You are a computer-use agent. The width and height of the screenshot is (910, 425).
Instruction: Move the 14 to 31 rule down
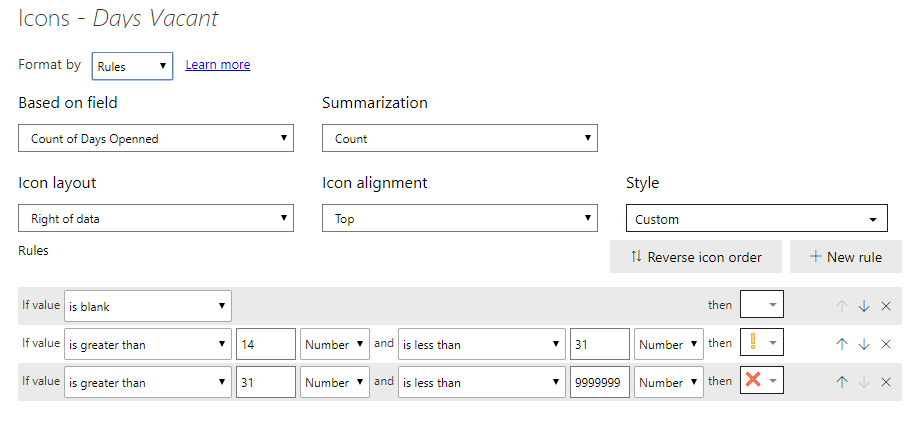864,344
